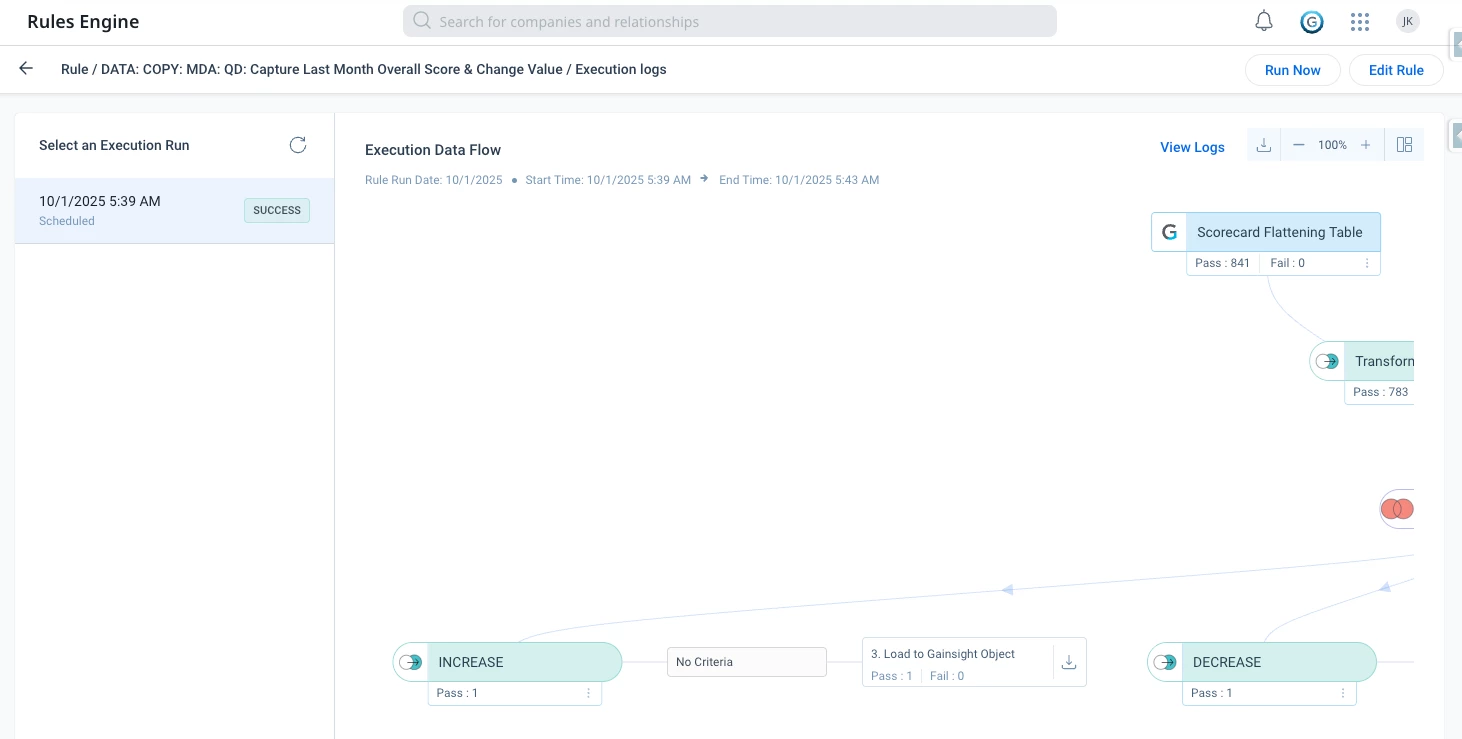
Task: Click the Select an Execution Run heading
Action: (x=114, y=145)
